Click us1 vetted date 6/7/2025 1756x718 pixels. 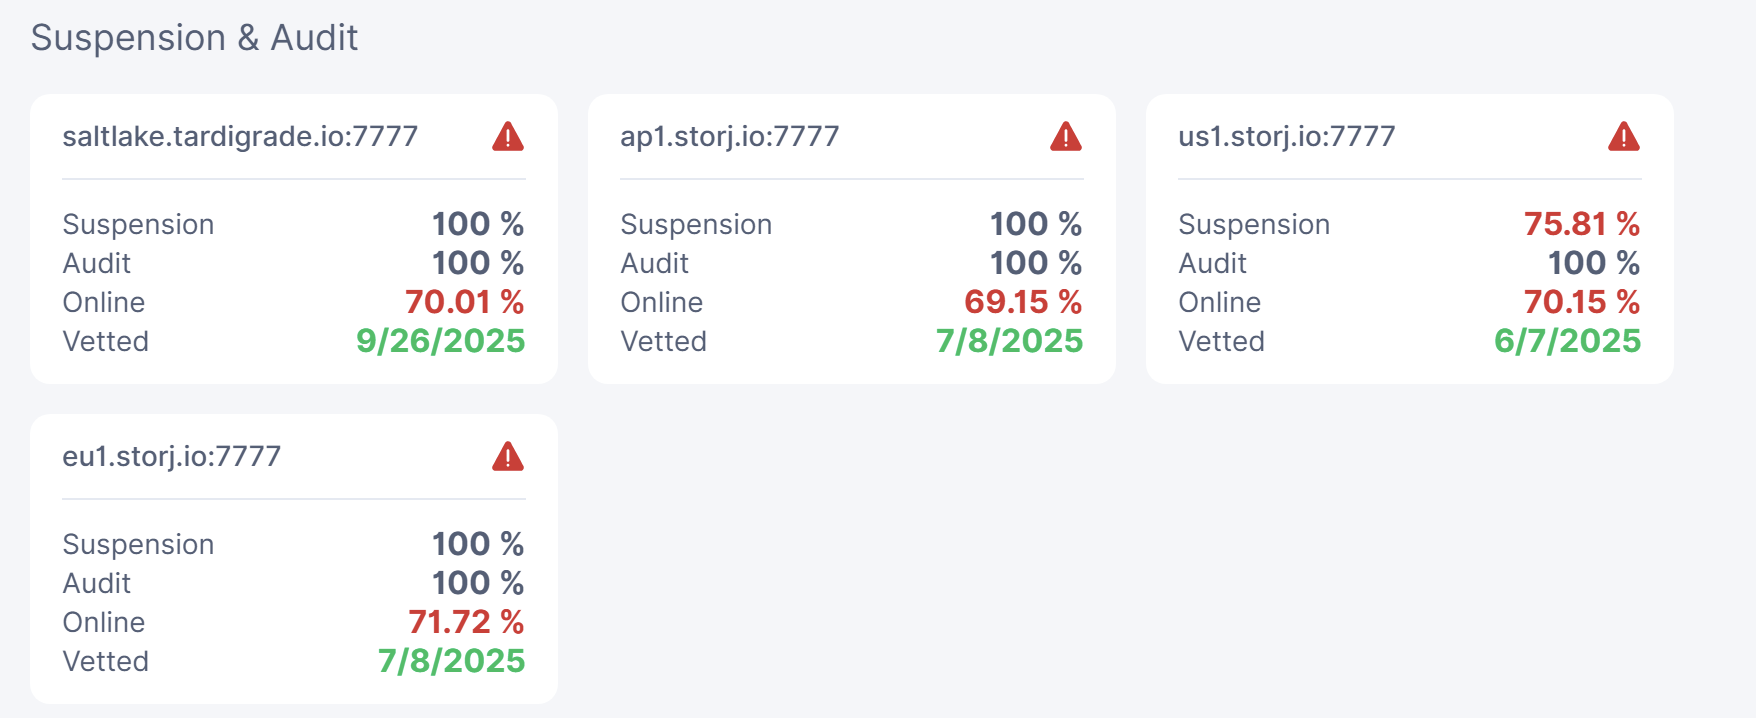[x=1567, y=341]
